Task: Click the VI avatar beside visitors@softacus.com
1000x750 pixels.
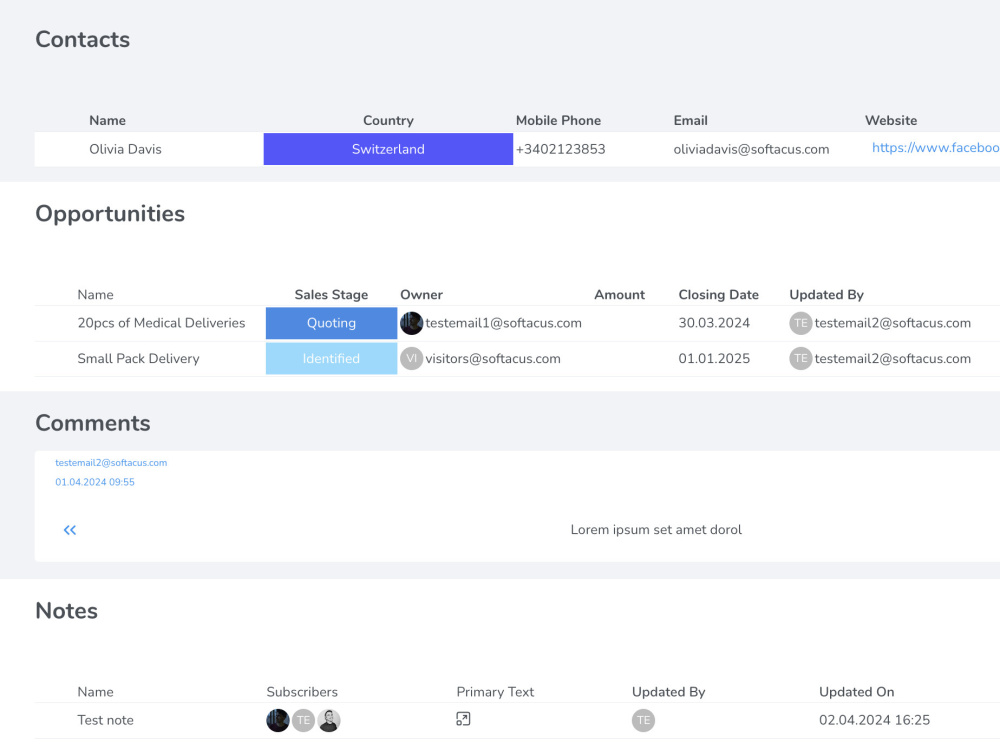Action: (x=411, y=359)
